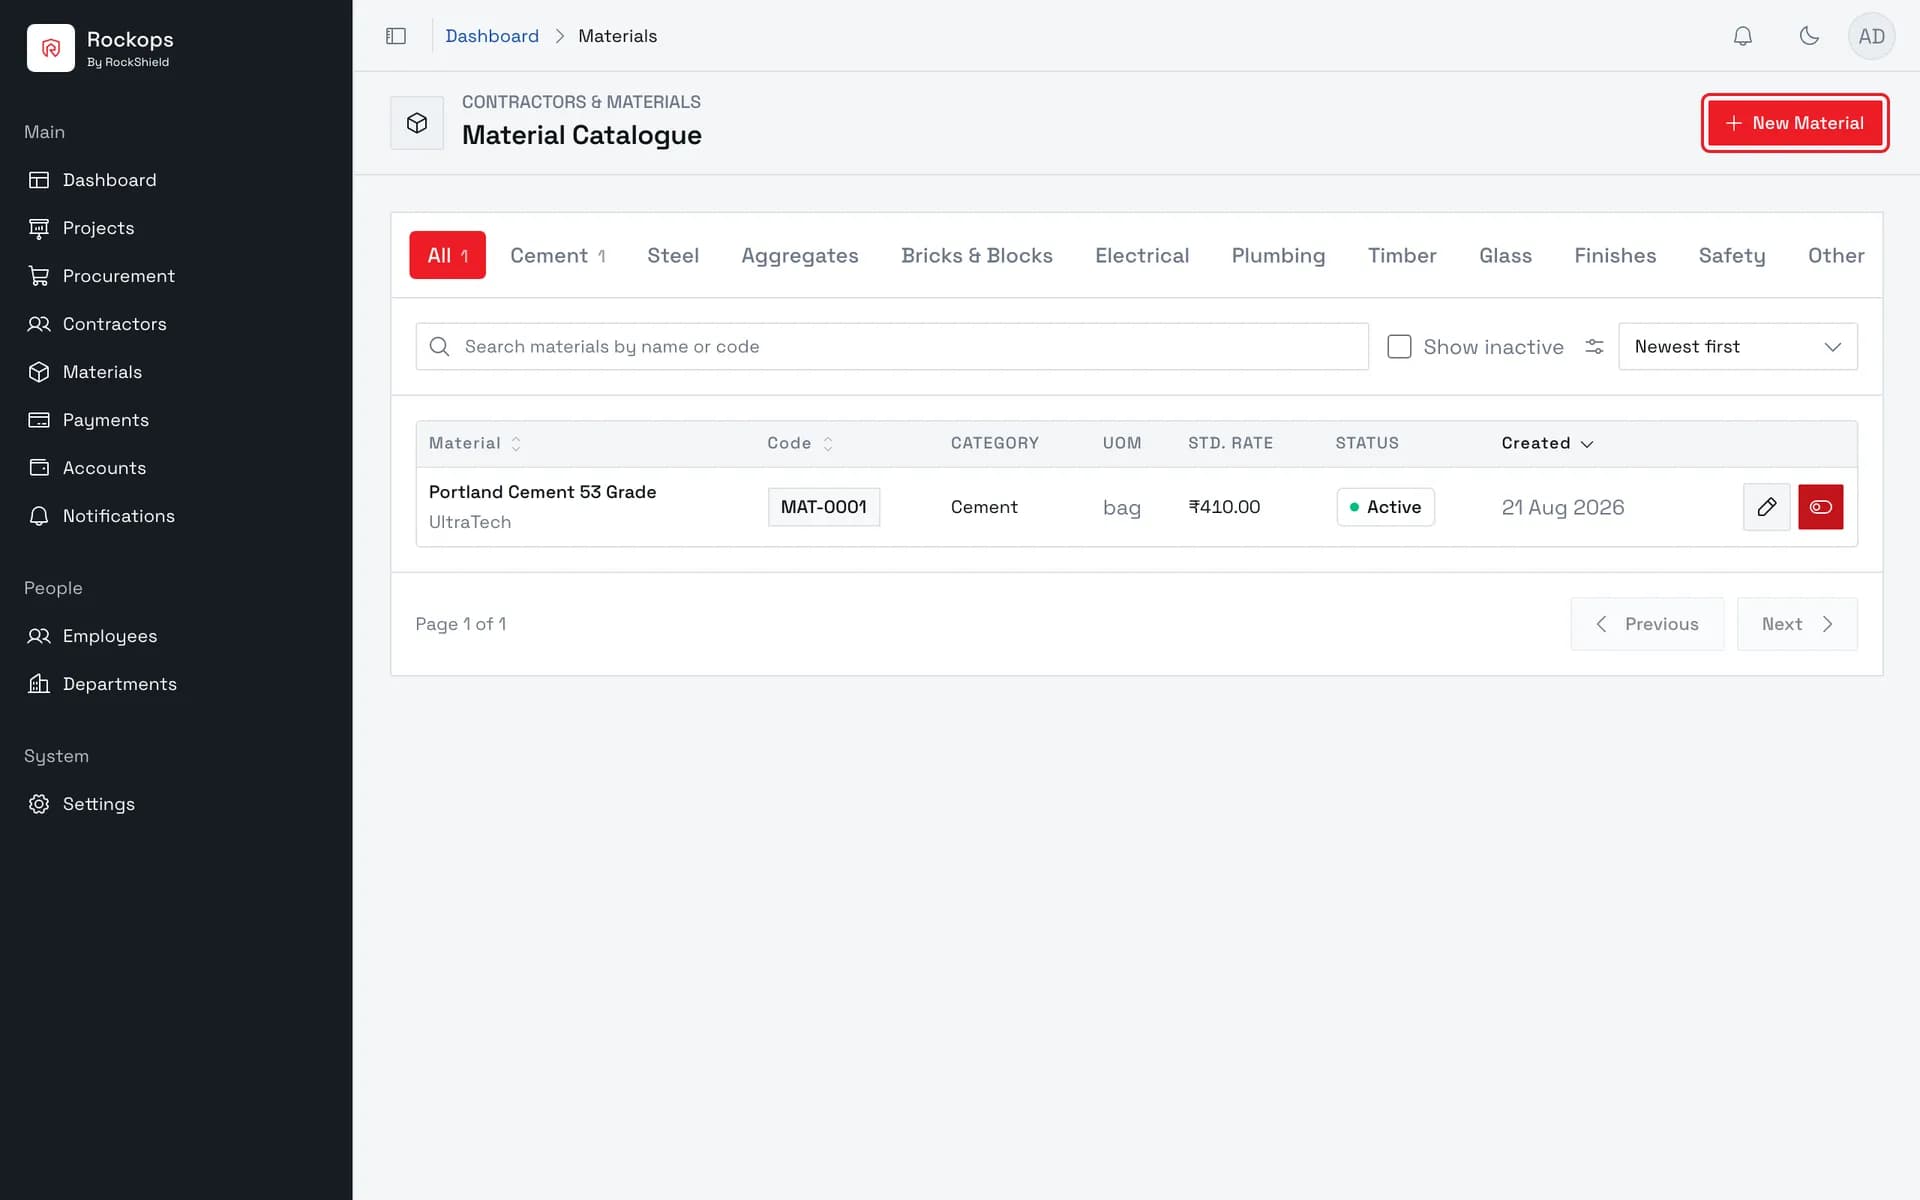The height and width of the screenshot is (1200, 1920).
Task: Click the MAT-0001 code badge
Action: (x=824, y=507)
